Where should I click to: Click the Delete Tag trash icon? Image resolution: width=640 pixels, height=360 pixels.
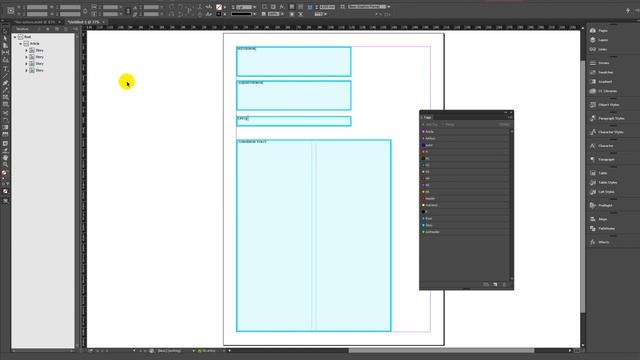pos(504,284)
